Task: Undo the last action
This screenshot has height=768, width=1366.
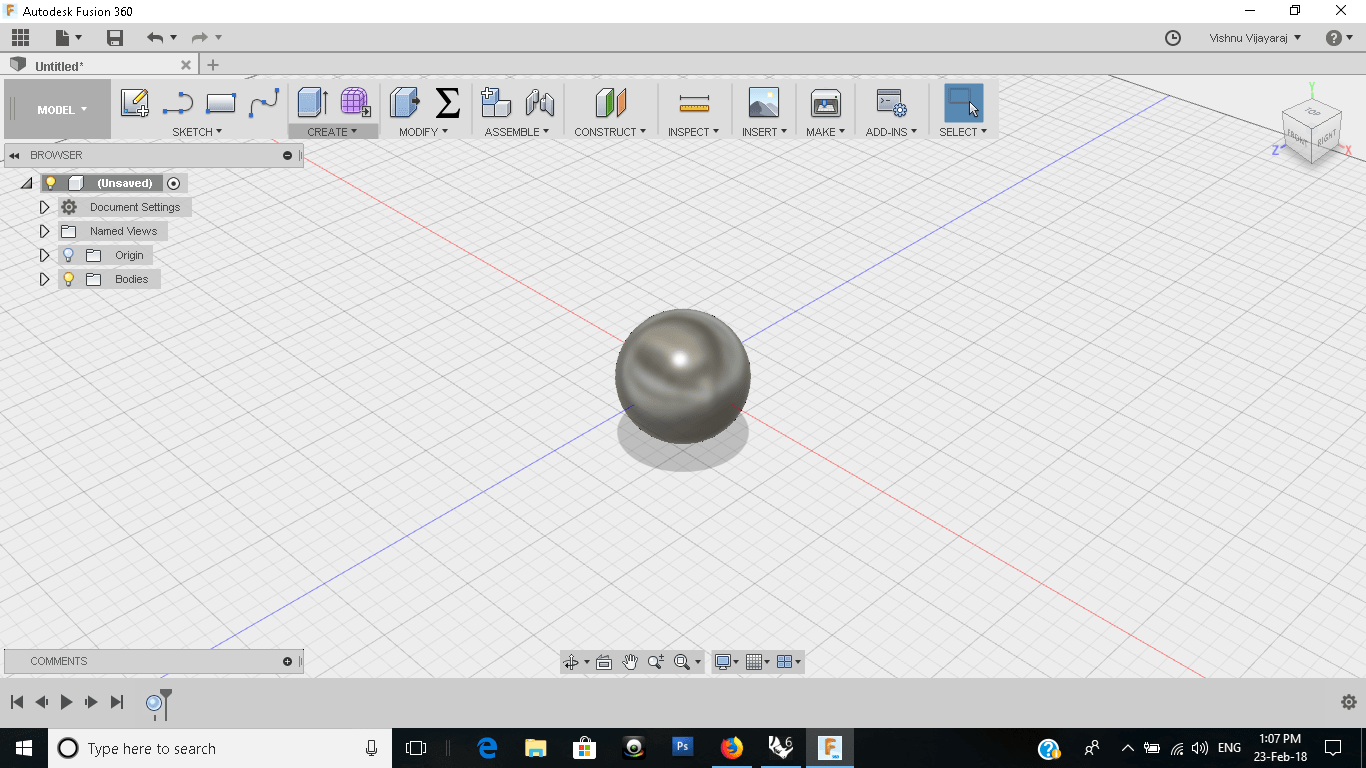Action: 155,38
